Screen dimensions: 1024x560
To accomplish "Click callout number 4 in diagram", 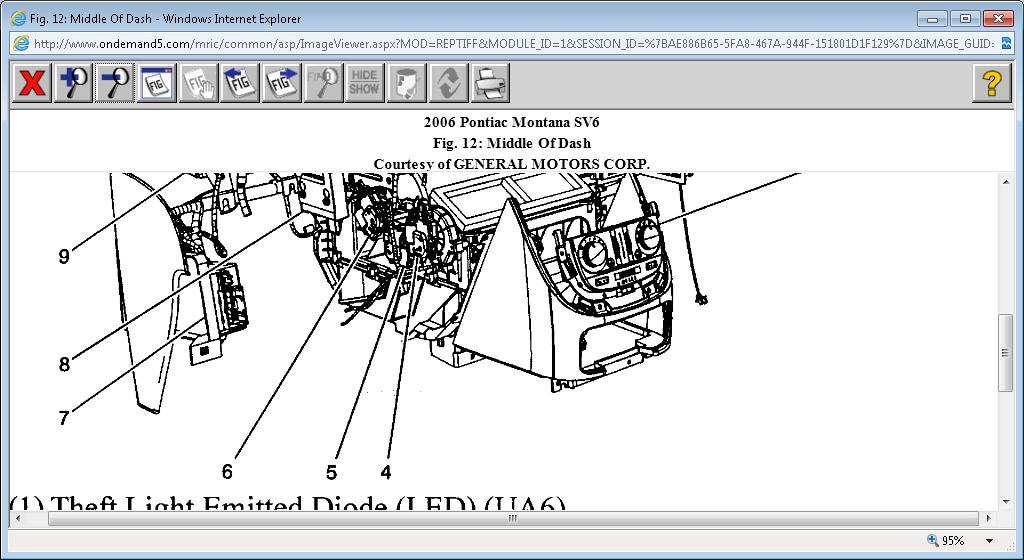I will tap(386, 472).
